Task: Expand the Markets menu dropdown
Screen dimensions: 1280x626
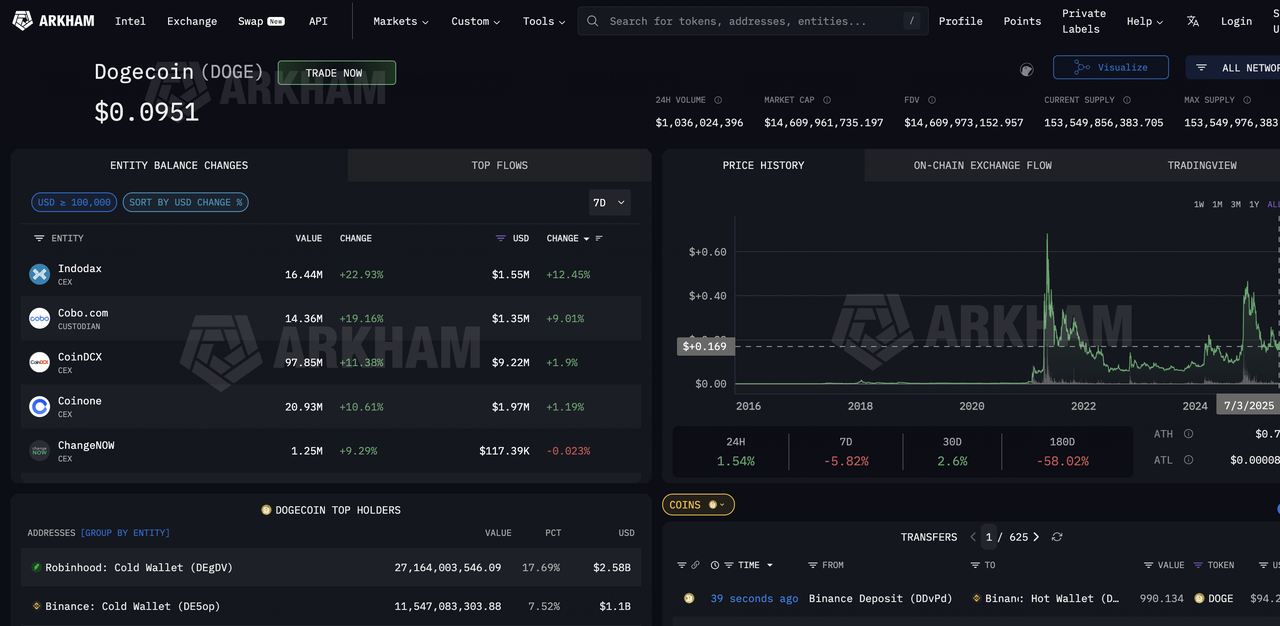Action: click(x=400, y=21)
